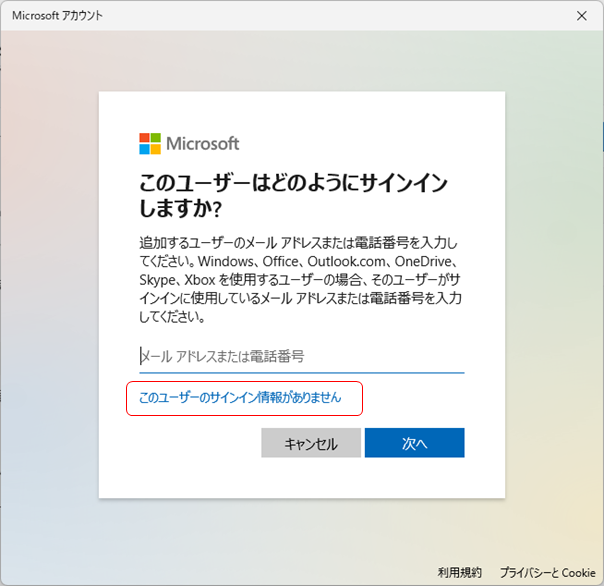Screen dimensions: 604x586
Task: Open このユーザーのサインイン情報がありません link
Action: 240,397
